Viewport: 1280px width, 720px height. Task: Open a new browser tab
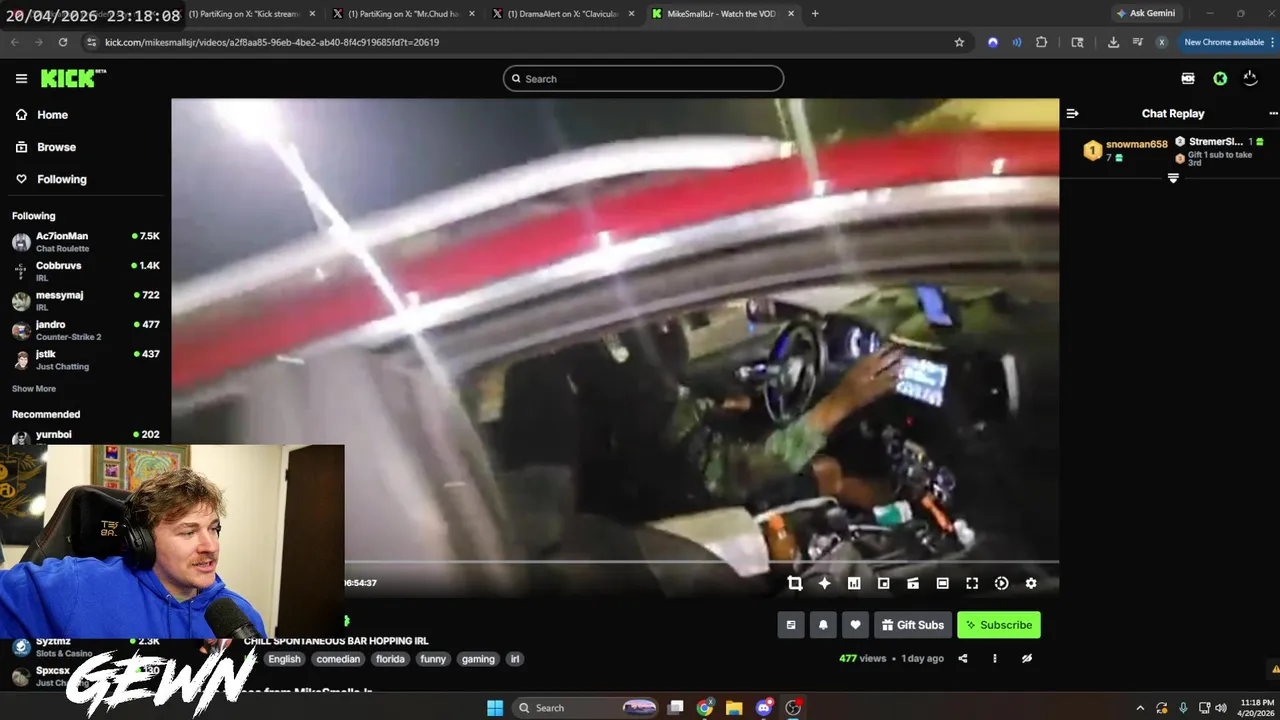(815, 14)
